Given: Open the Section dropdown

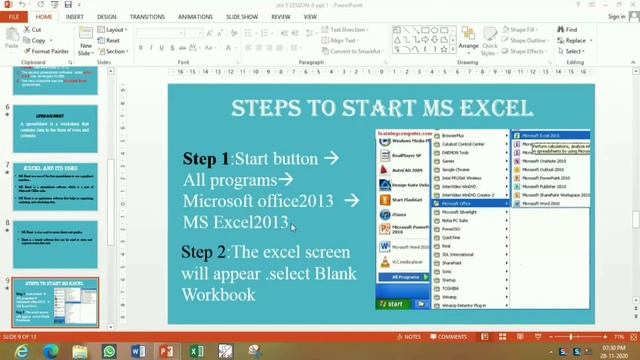Looking at the screenshot, I should [113, 51].
